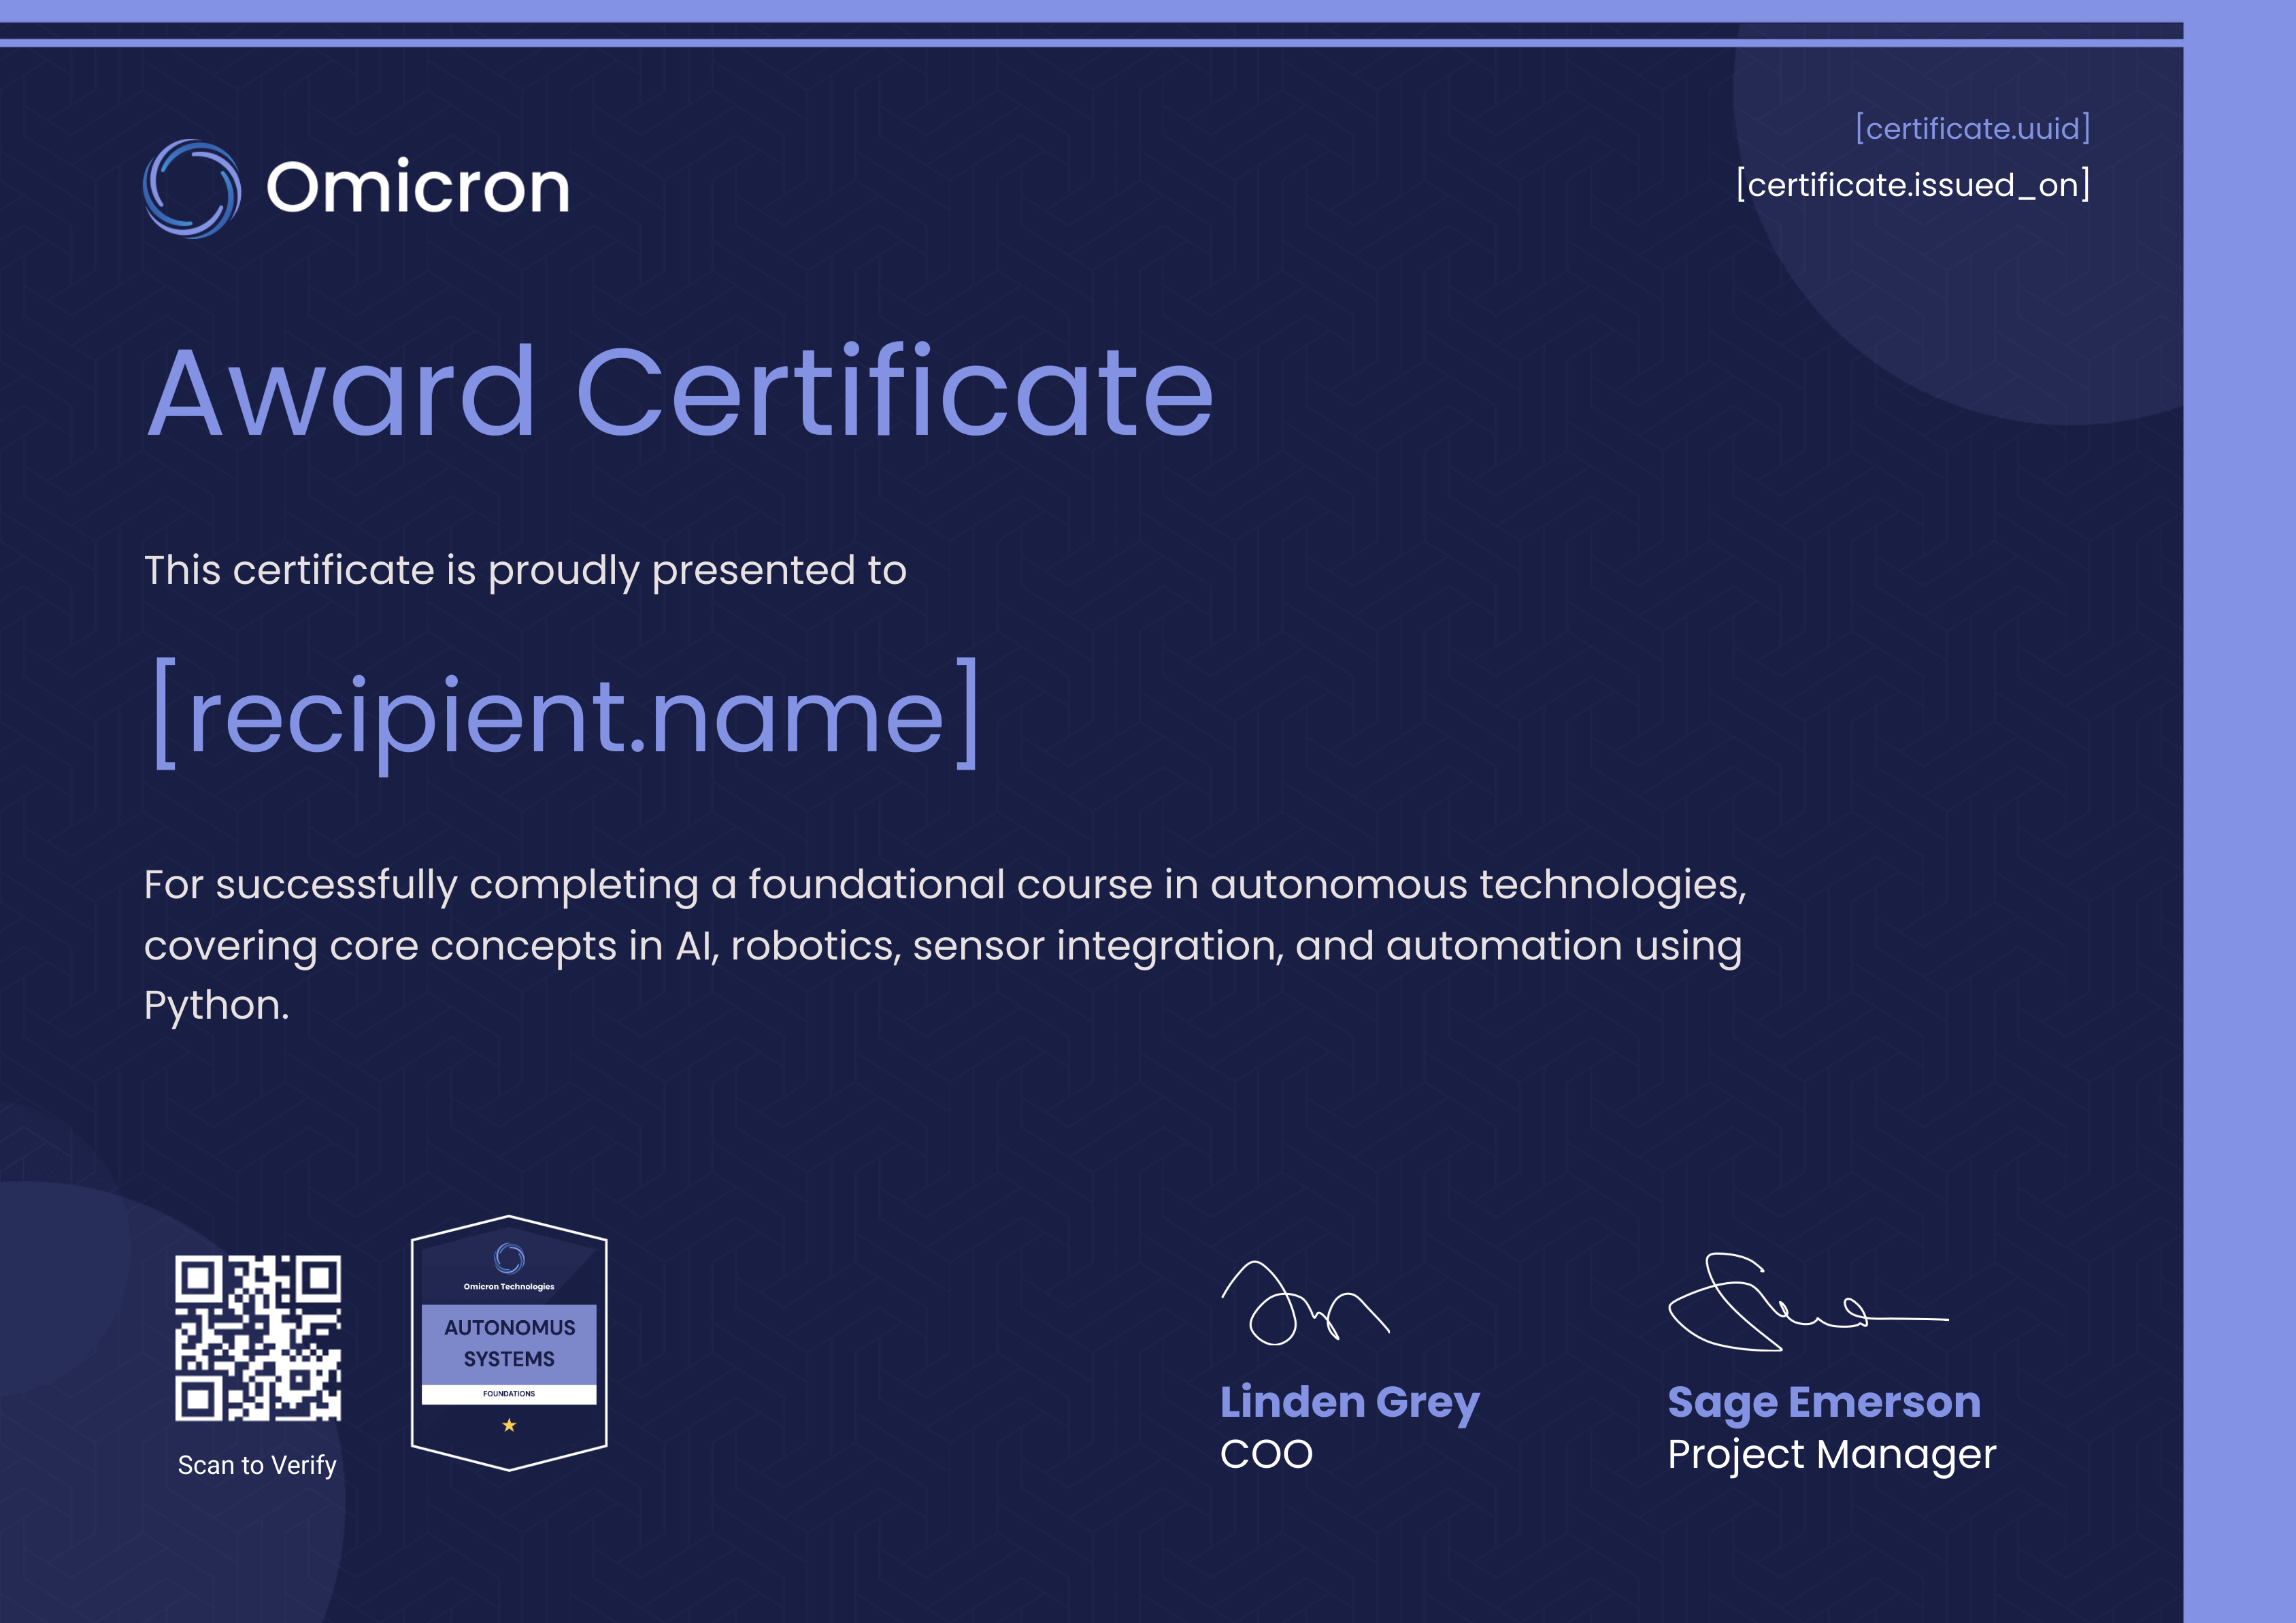
Task: Click the Scan to Verify label
Action: point(257,1465)
